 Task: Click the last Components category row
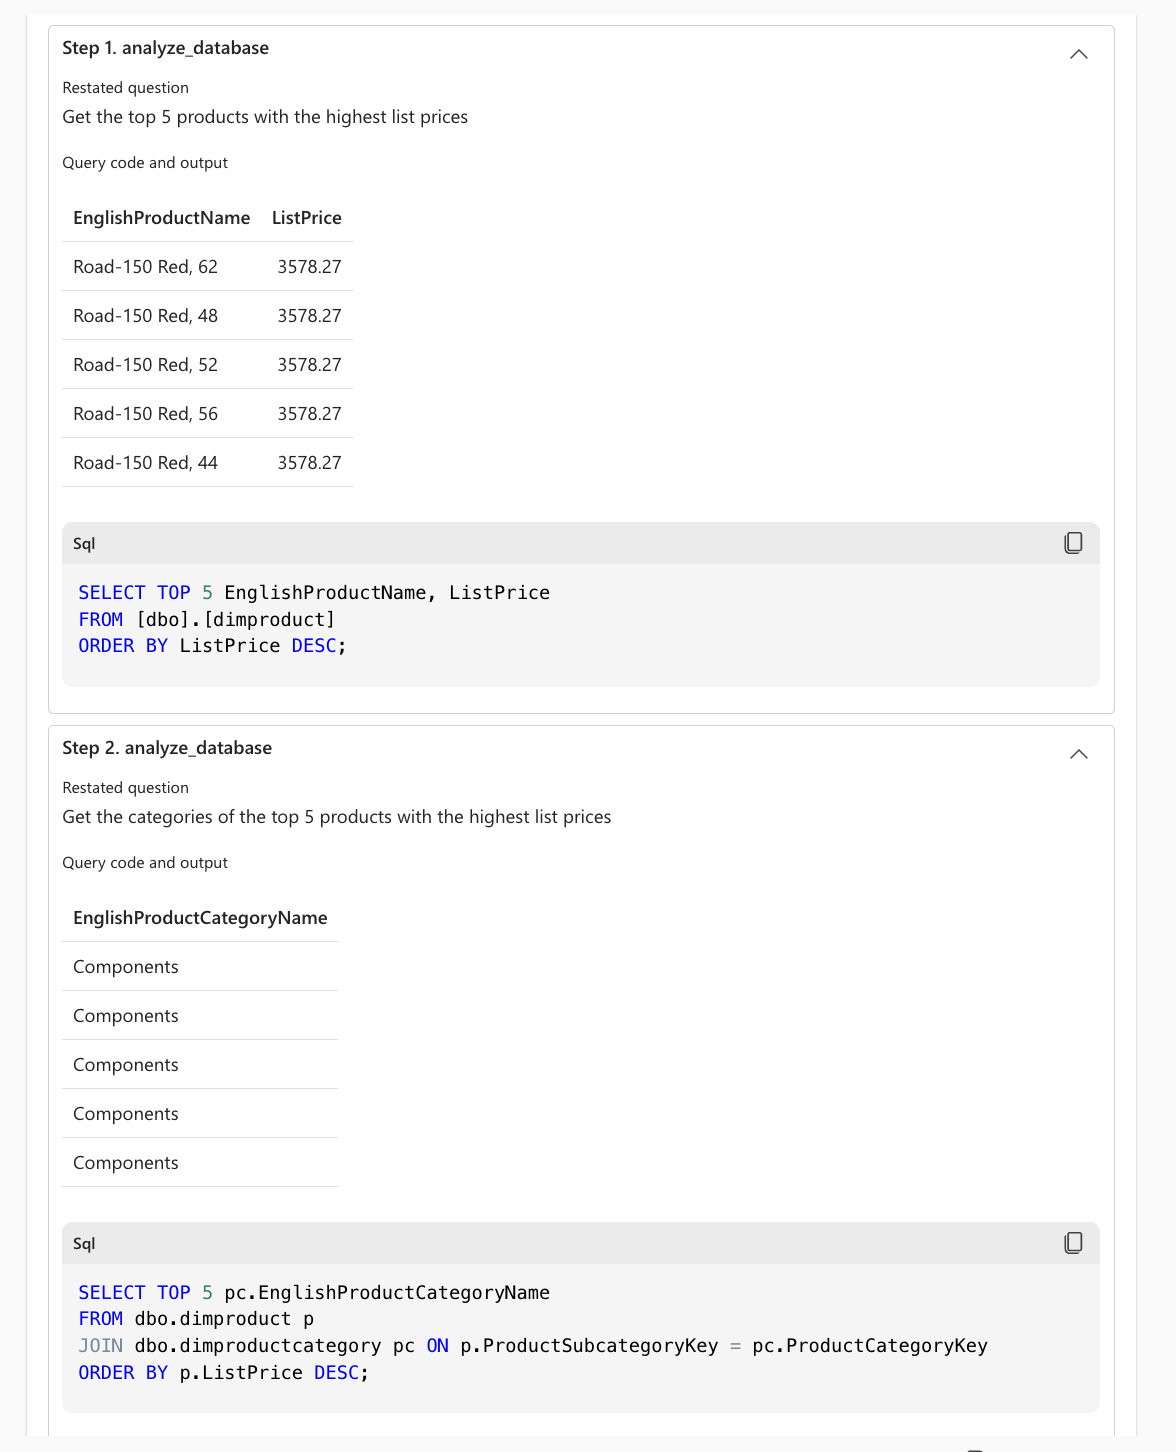pyautogui.click(x=126, y=1163)
